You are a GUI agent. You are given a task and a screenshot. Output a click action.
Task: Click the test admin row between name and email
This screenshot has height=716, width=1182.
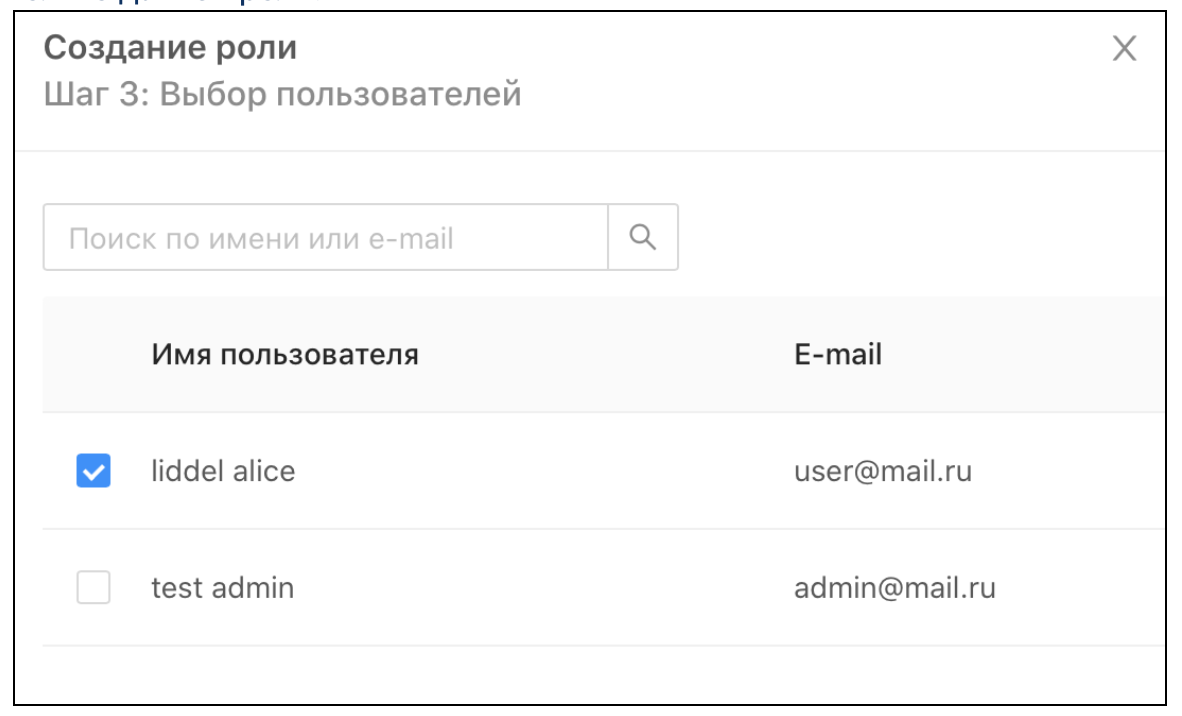(540, 588)
